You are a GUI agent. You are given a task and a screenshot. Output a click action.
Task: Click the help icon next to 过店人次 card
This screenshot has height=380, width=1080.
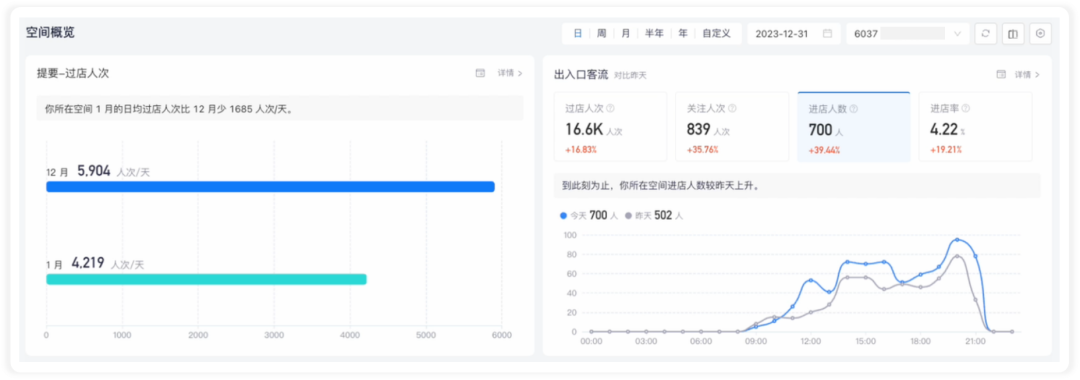coord(610,108)
